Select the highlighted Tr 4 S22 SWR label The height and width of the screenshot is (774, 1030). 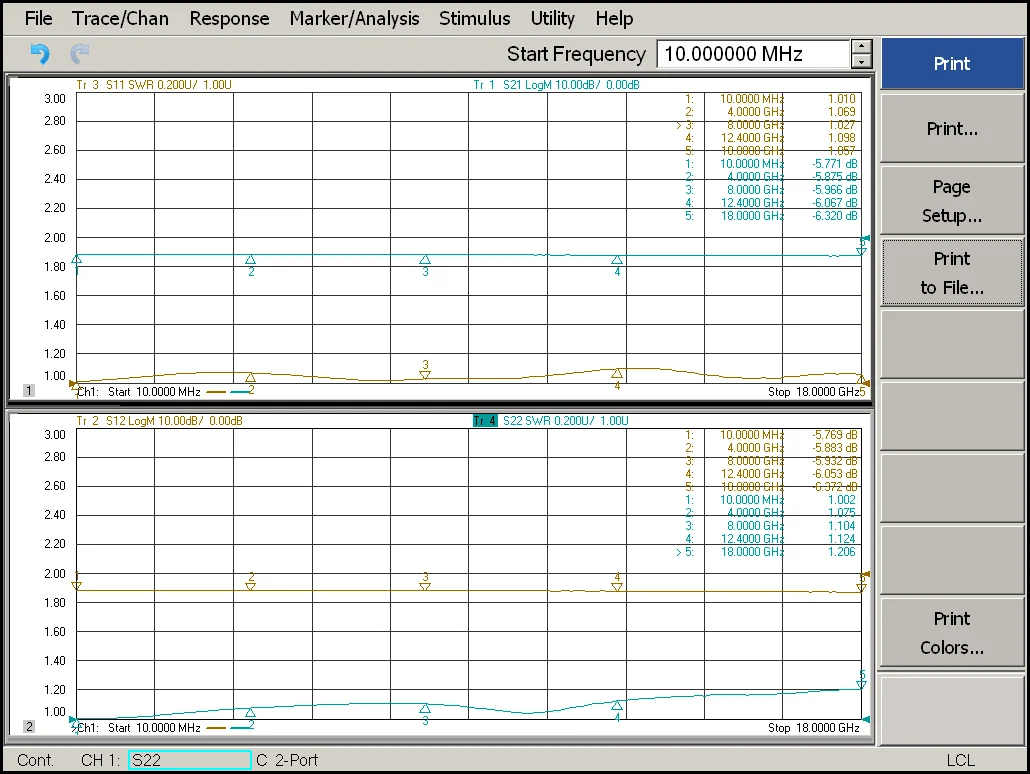[x=550, y=421]
